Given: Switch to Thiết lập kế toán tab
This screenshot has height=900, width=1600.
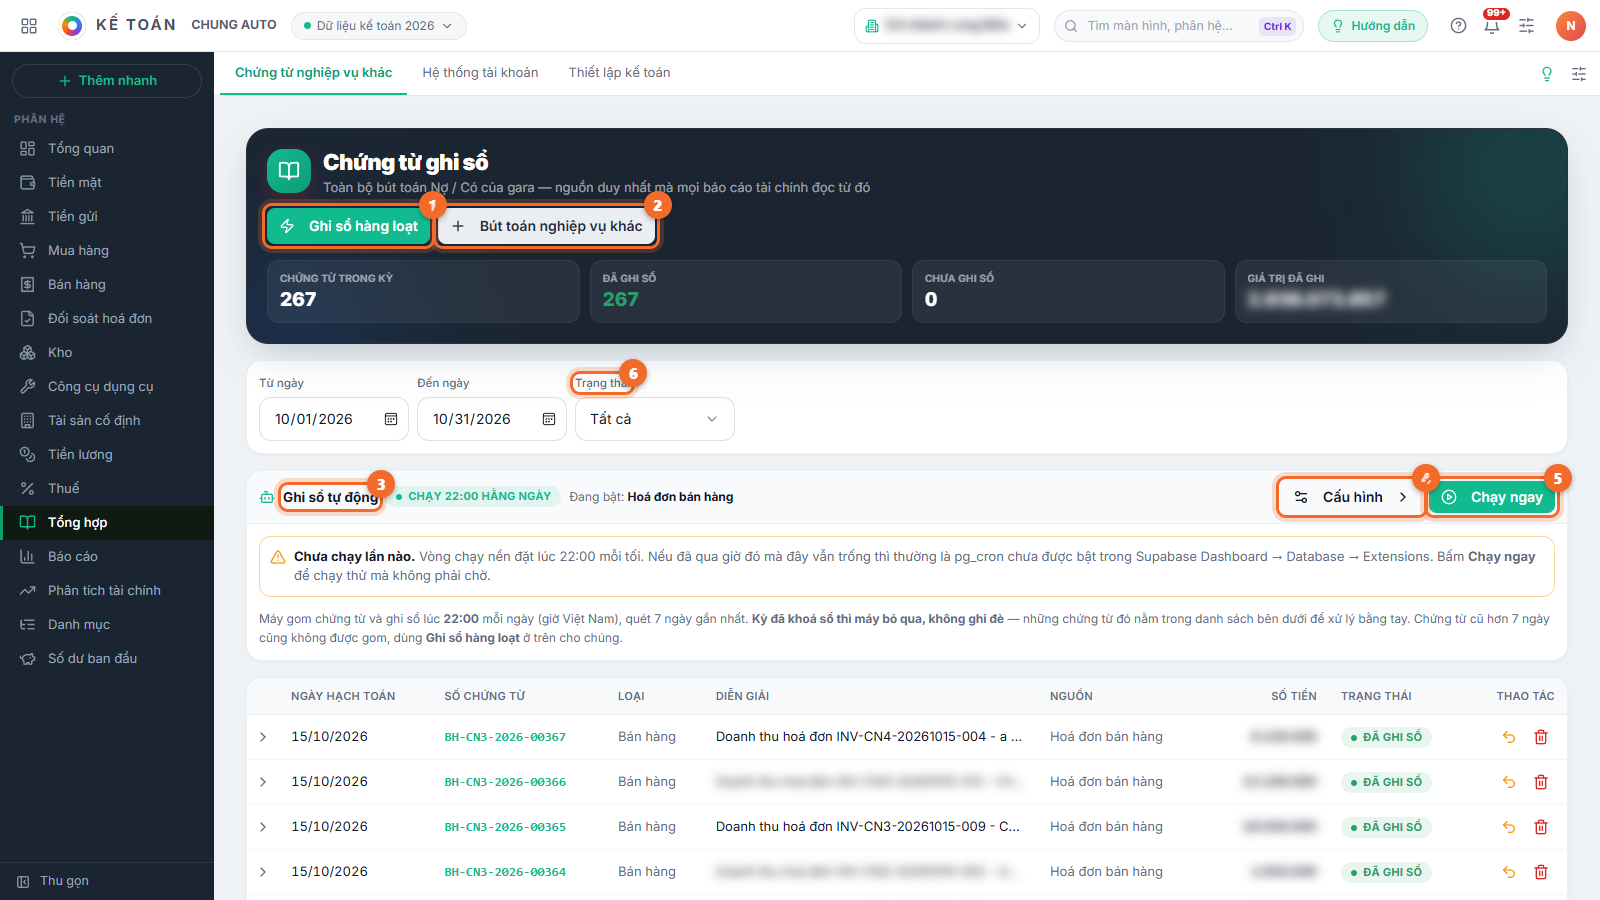Looking at the screenshot, I should coord(620,73).
